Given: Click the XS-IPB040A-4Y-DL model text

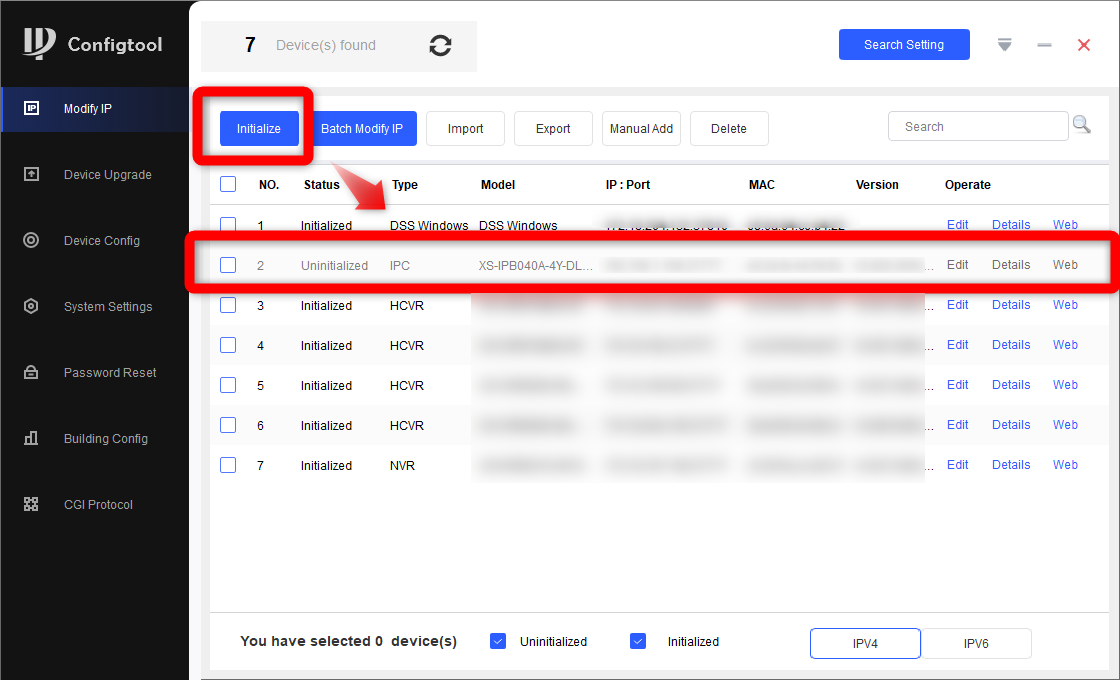Looking at the screenshot, I should (536, 265).
